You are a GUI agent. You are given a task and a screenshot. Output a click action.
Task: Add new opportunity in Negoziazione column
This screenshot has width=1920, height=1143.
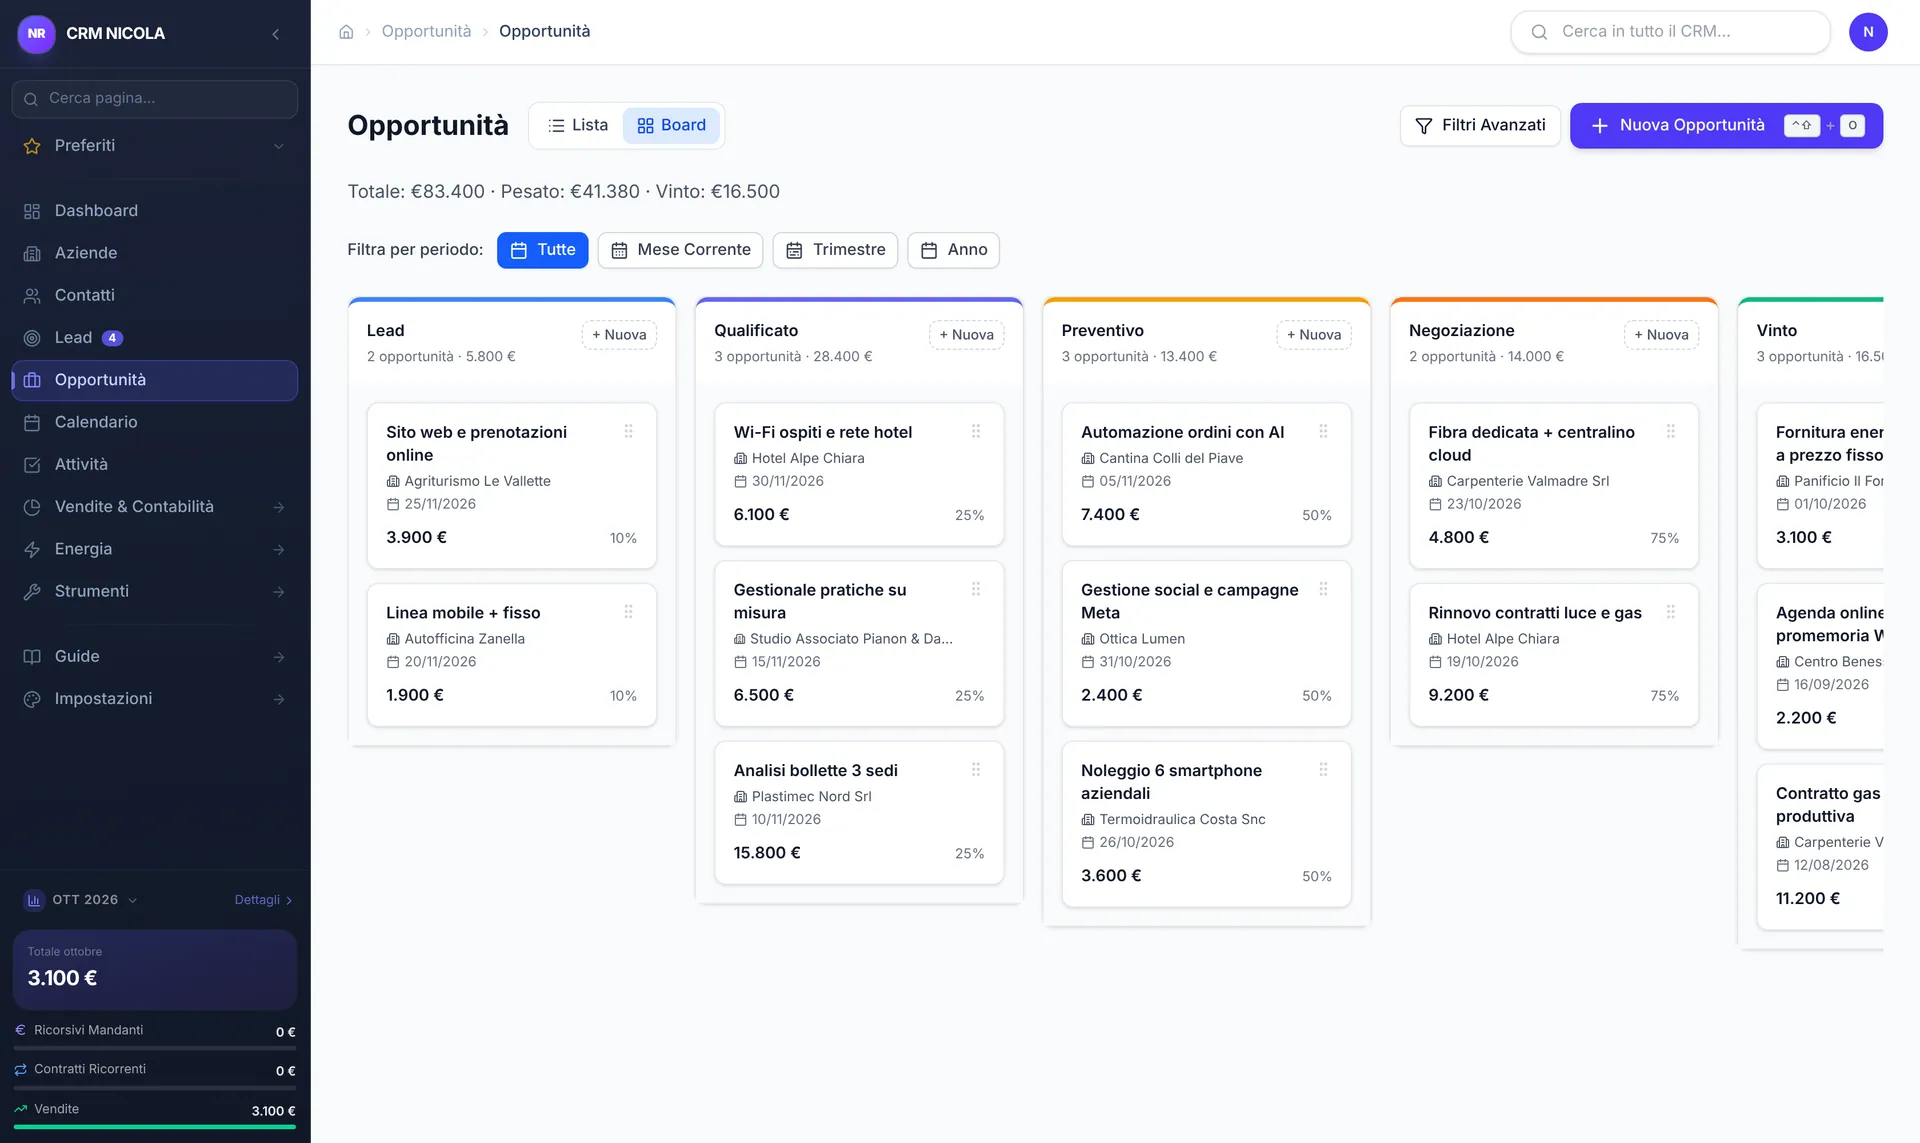click(x=1661, y=335)
